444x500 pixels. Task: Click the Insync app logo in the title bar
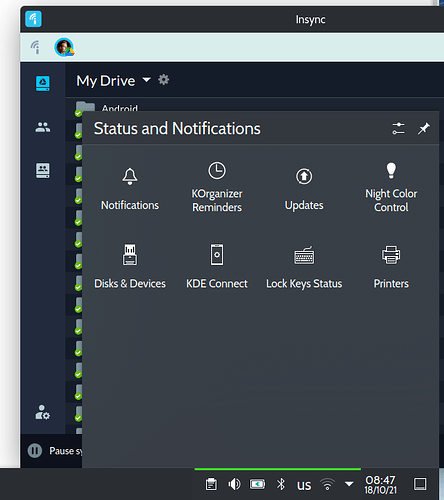click(33, 19)
